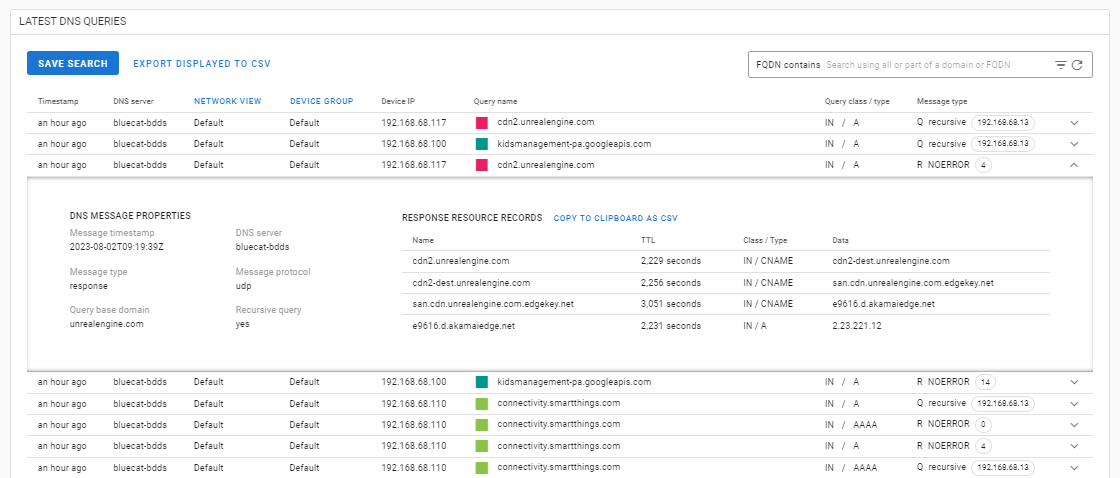
Task: Expand the first cdn2.unrealengine.com query row
Action: point(1074,123)
